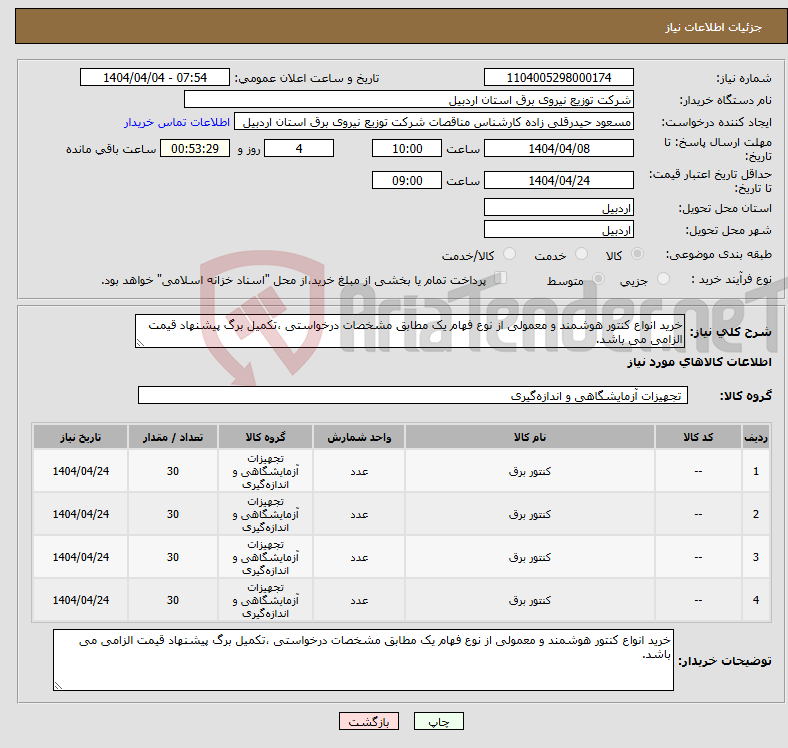This screenshot has height=748, width=788.
Task: Grab resize handle of توضیحات خریدار box
Action: click(x=58, y=686)
